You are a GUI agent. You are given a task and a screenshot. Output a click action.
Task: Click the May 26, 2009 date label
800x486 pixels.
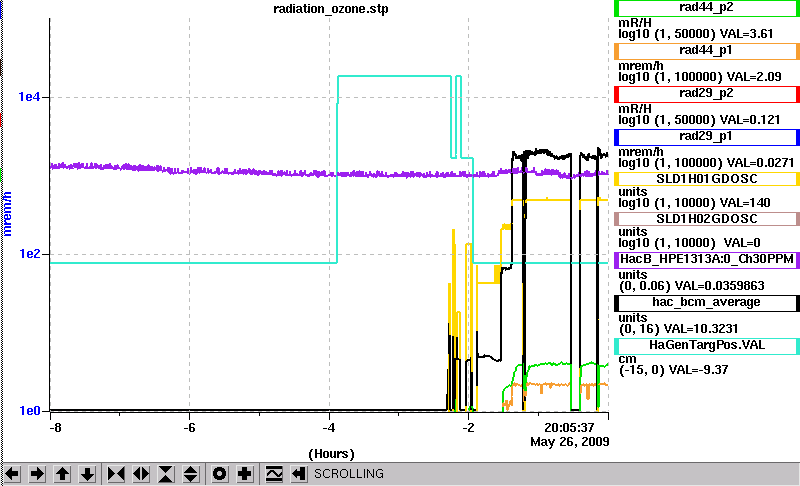pyautogui.click(x=569, y=441)
